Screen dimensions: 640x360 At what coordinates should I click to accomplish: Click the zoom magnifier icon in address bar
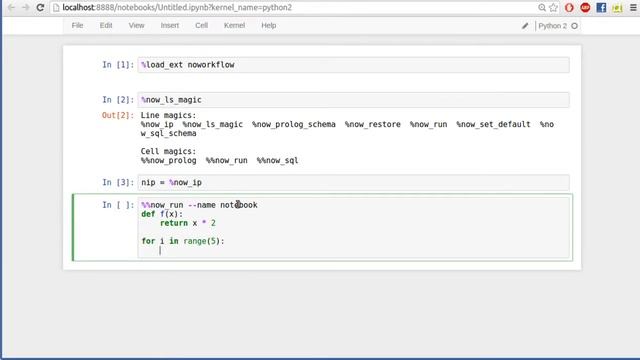tap(542, 7)
